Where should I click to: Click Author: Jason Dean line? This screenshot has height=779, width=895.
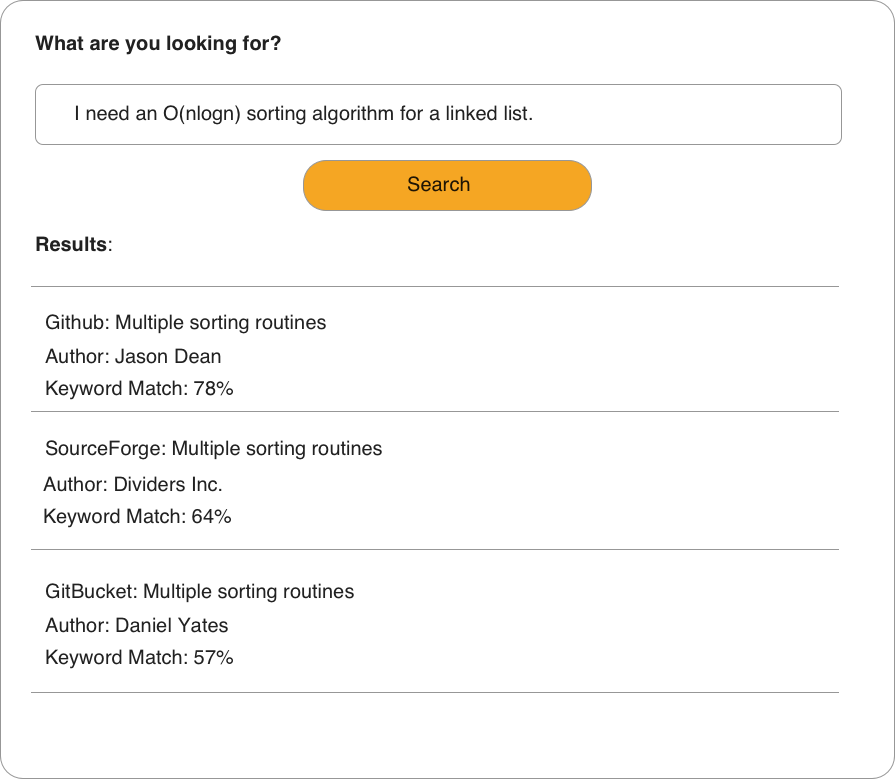coord(133,356)
